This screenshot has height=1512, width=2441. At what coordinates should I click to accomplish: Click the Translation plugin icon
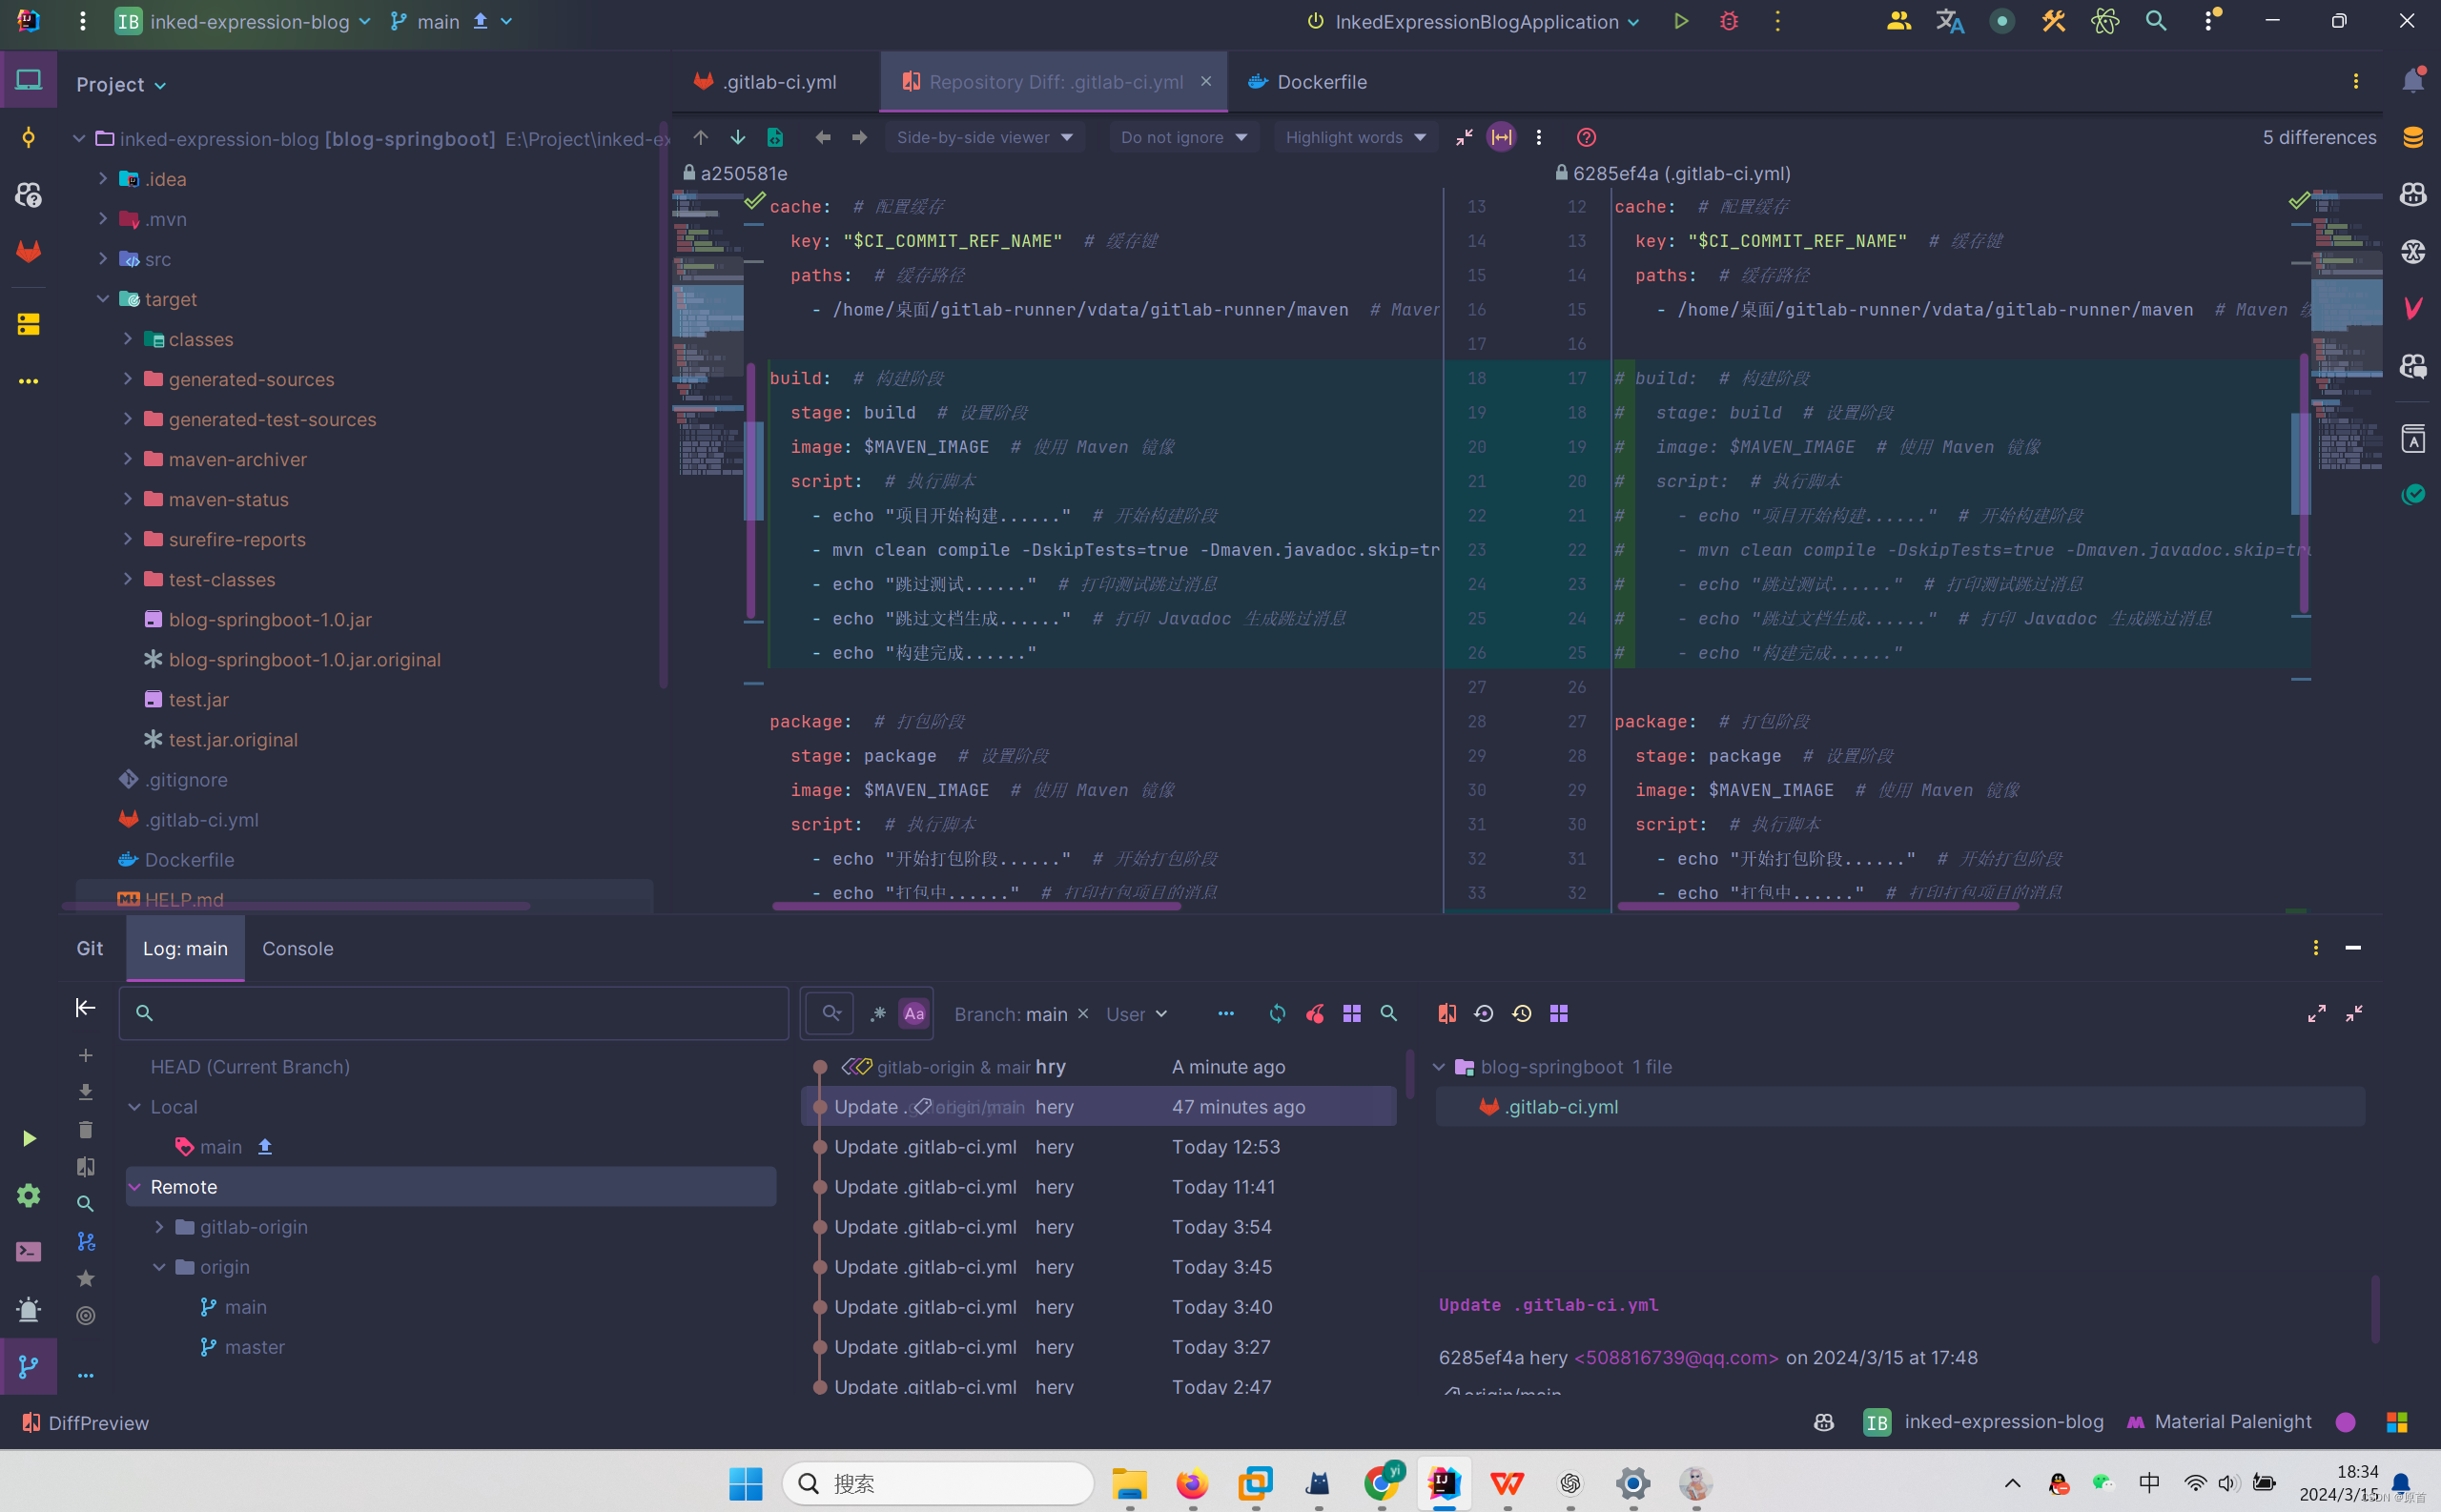click(1949, 21)
